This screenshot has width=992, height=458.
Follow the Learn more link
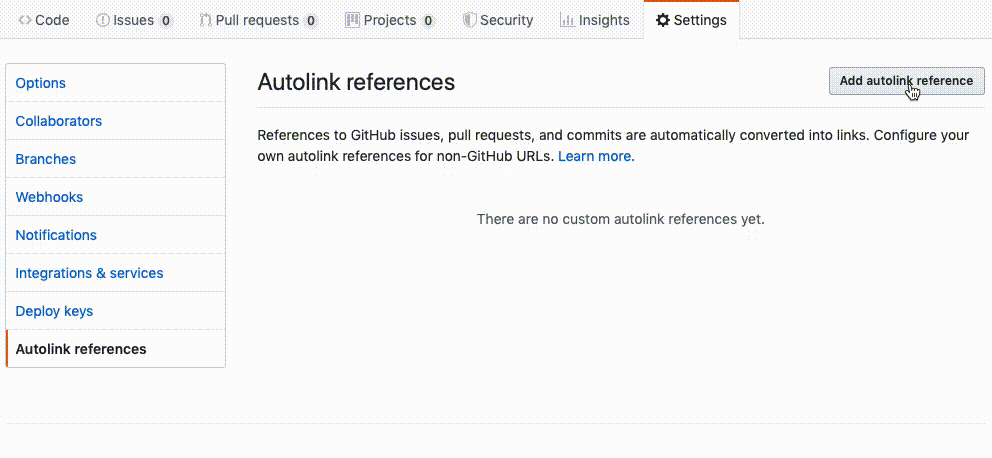596,156
